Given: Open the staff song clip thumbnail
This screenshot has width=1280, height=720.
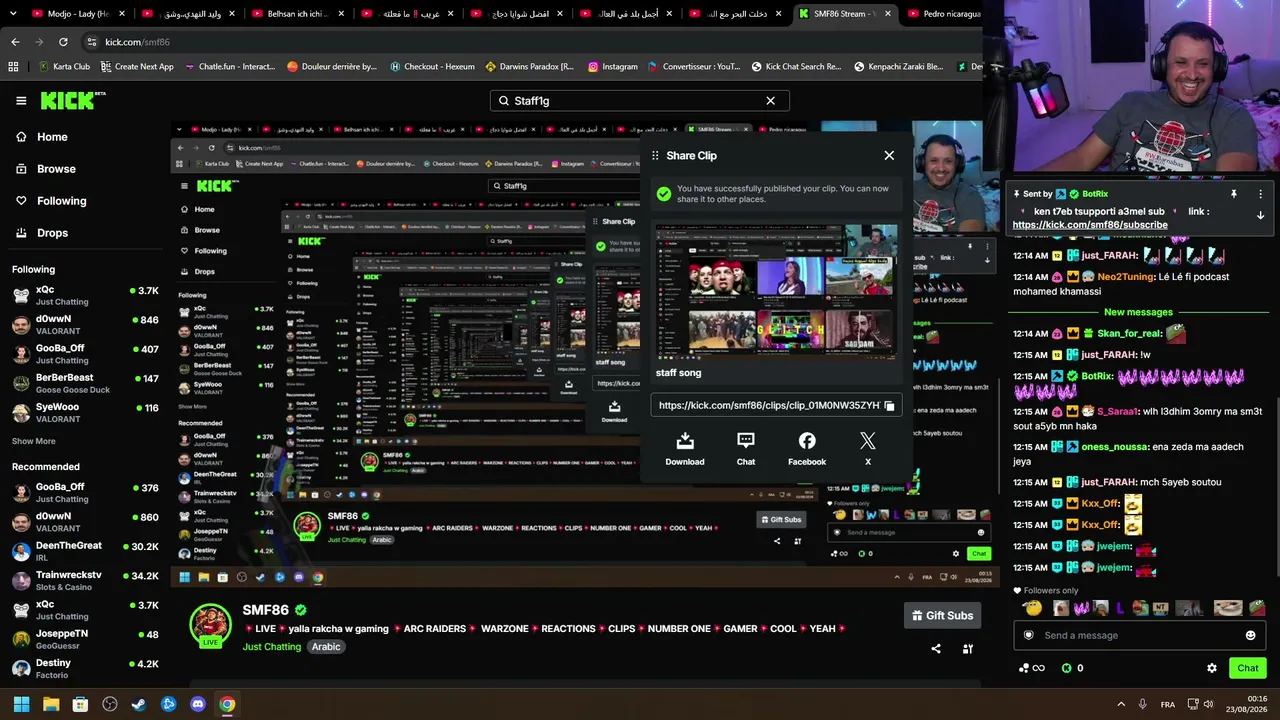Looking at the screenshot, I should coord(776,290).
